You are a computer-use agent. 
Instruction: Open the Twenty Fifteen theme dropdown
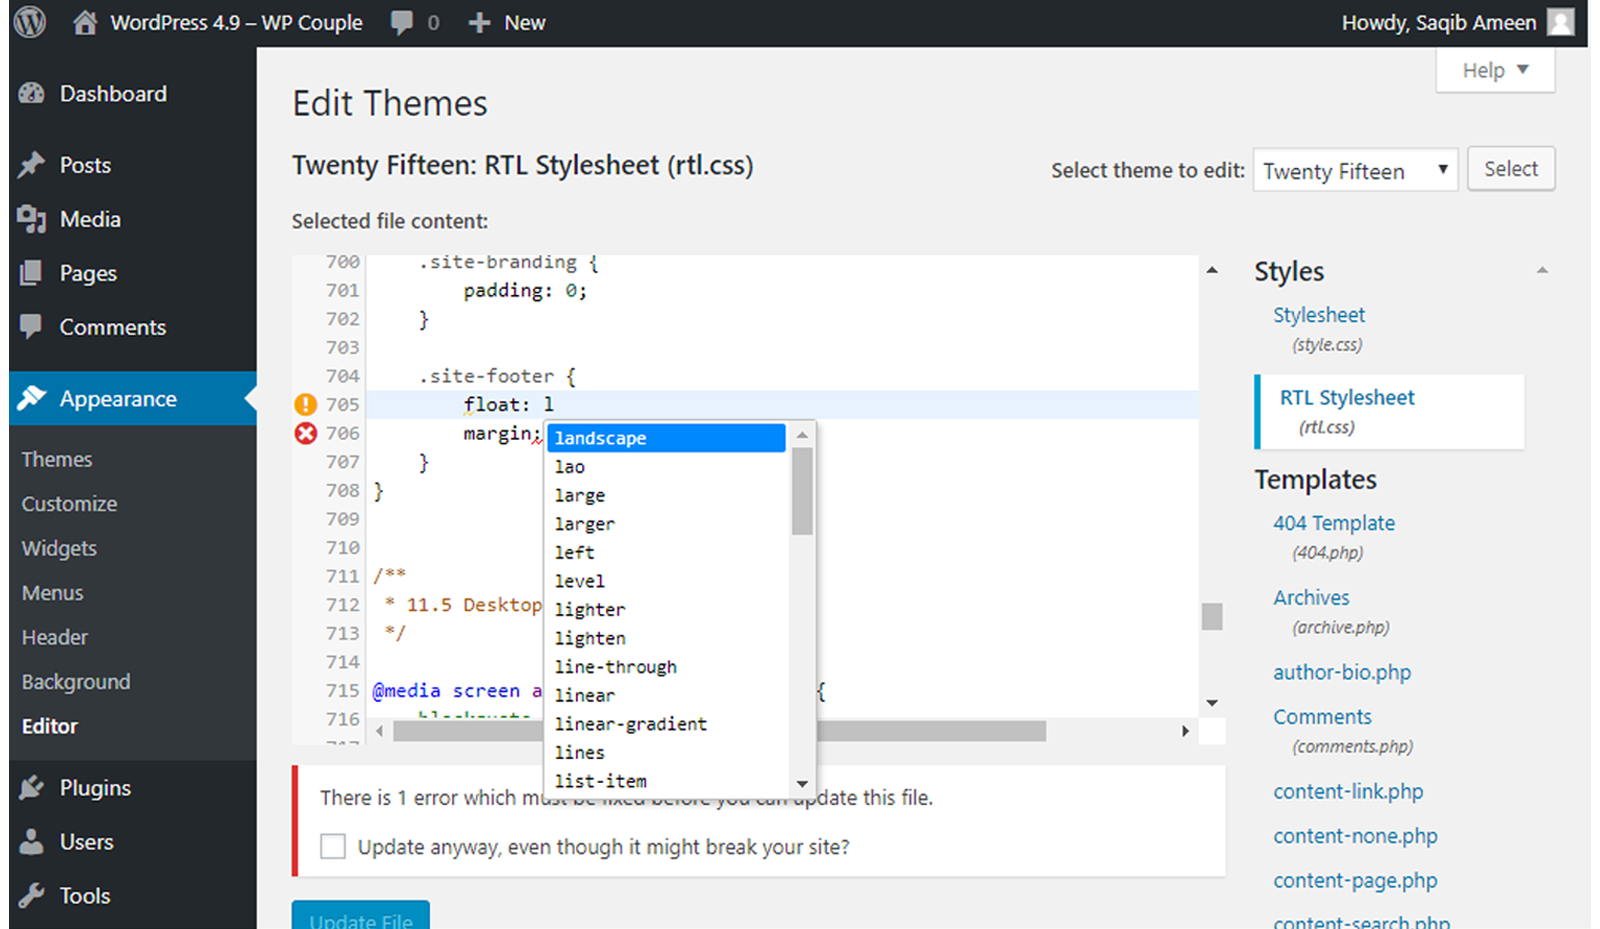[x=1355, y=170]
